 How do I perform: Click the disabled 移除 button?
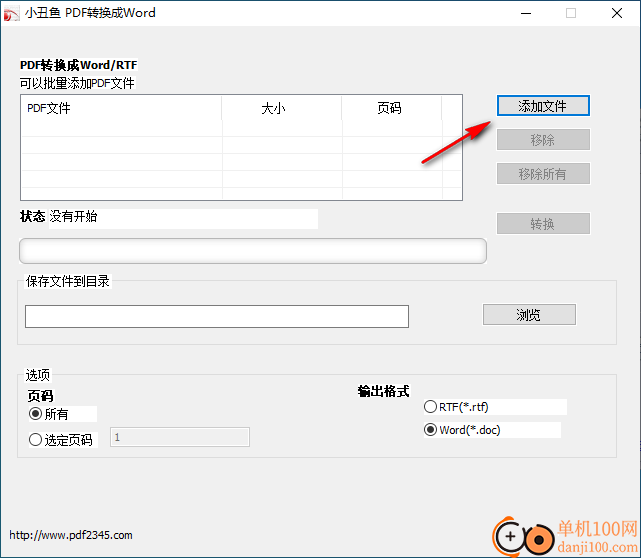coord(543,140)
